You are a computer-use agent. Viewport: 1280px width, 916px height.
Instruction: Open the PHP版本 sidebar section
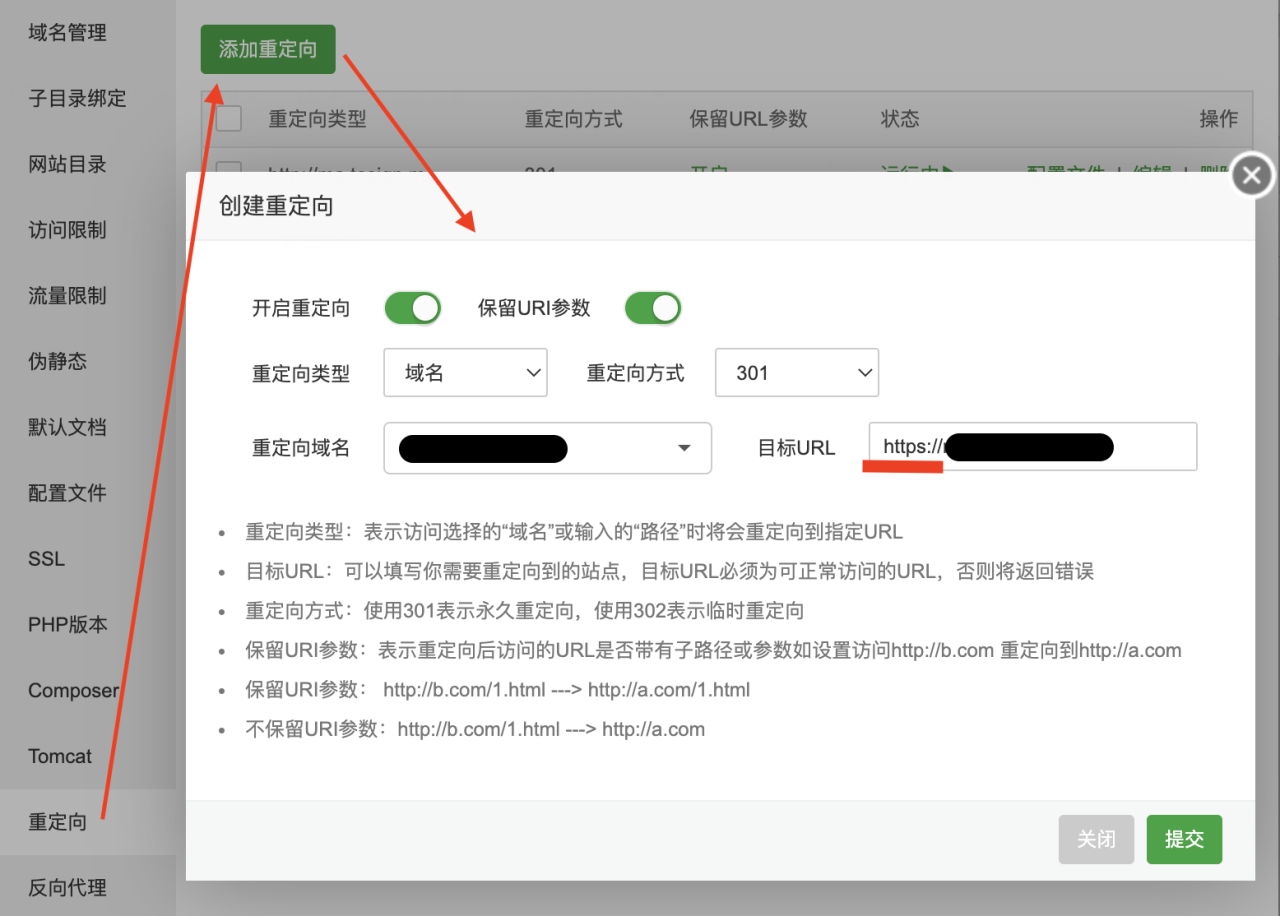pyautogui.click(x=67, y=624)
